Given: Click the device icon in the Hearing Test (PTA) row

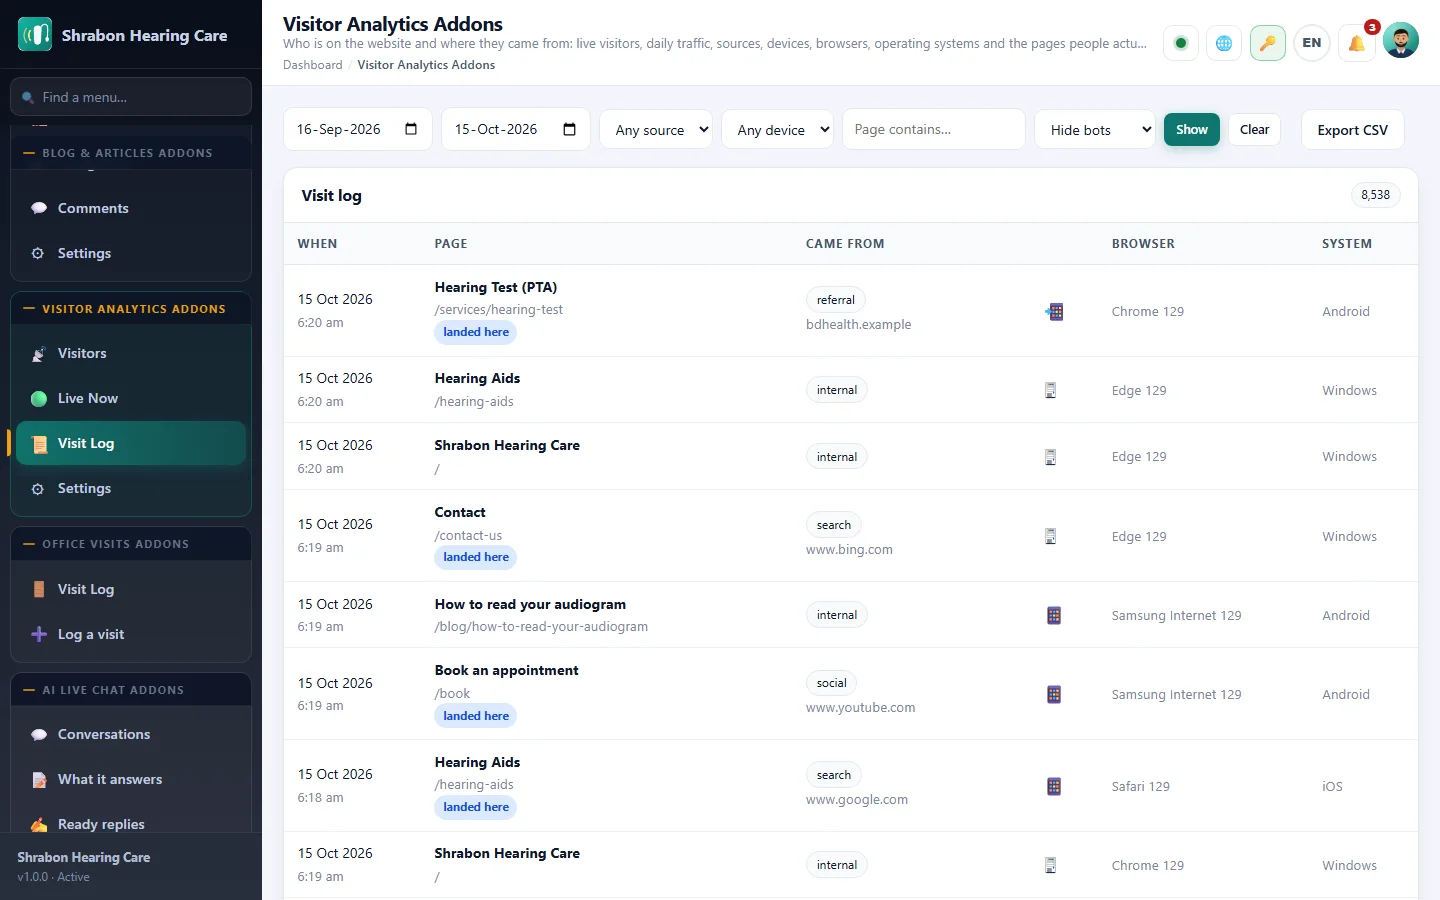Looking at the screenshot, I should click(x=1054, y=312).
